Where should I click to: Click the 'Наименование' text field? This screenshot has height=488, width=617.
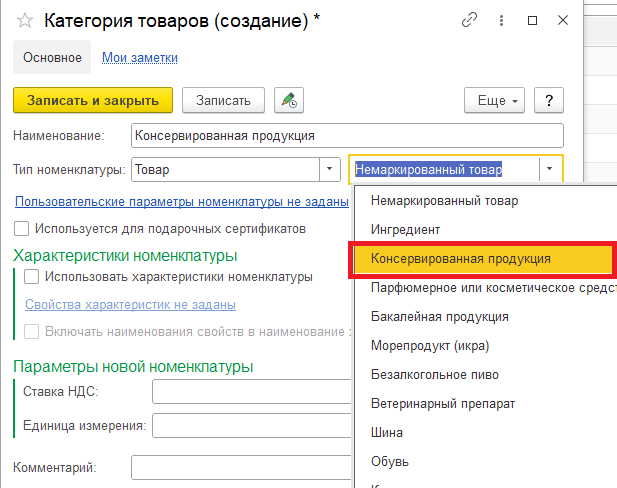[347, 136]
